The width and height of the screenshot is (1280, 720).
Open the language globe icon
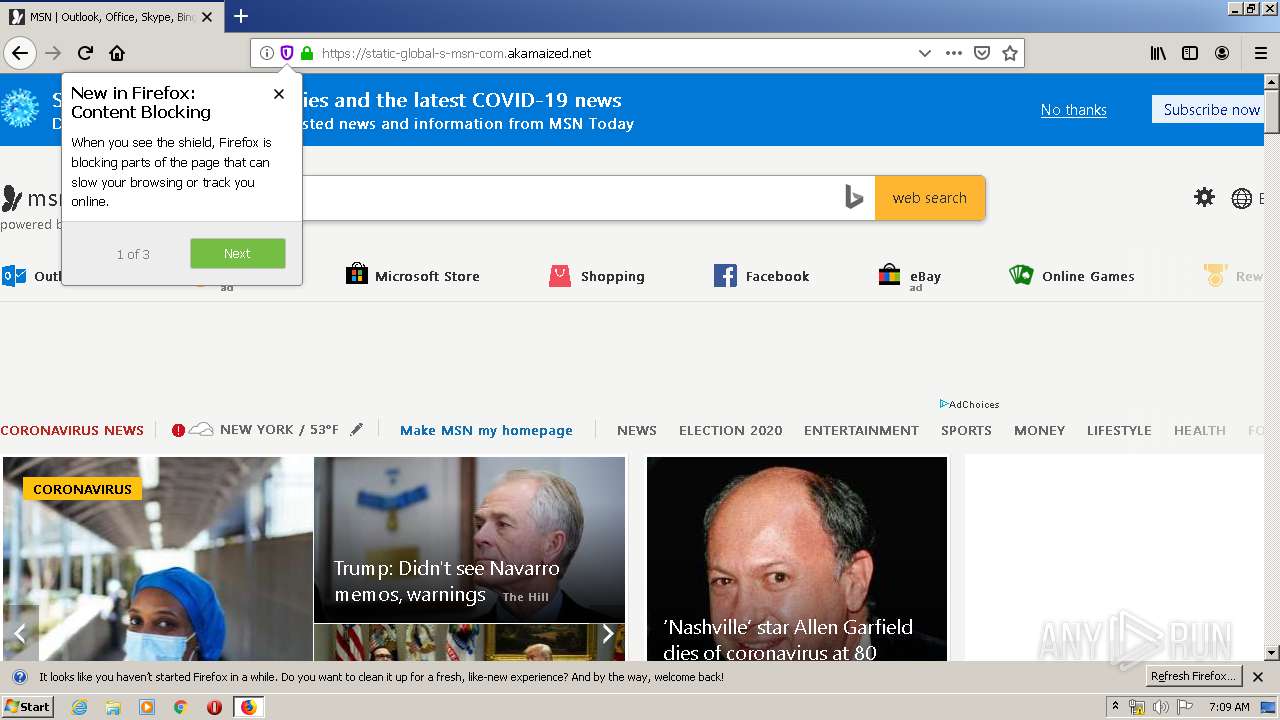click(1242, 198)
